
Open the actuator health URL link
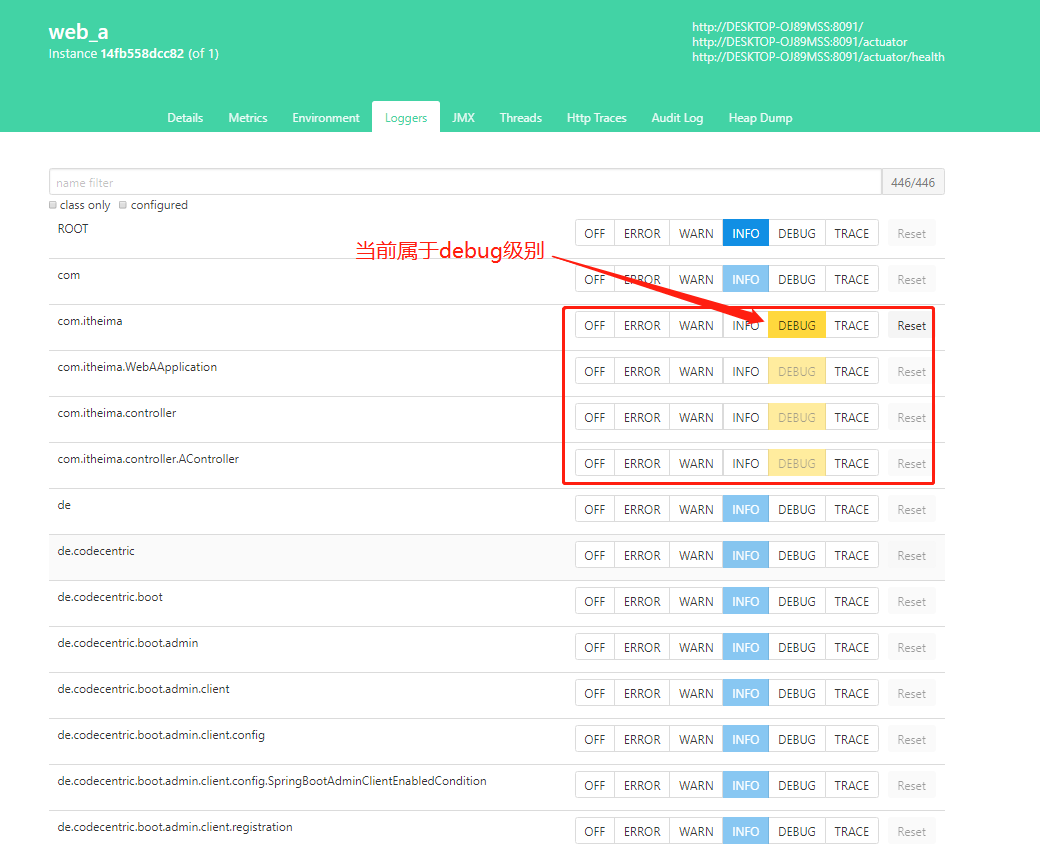[x=818, y=57]
